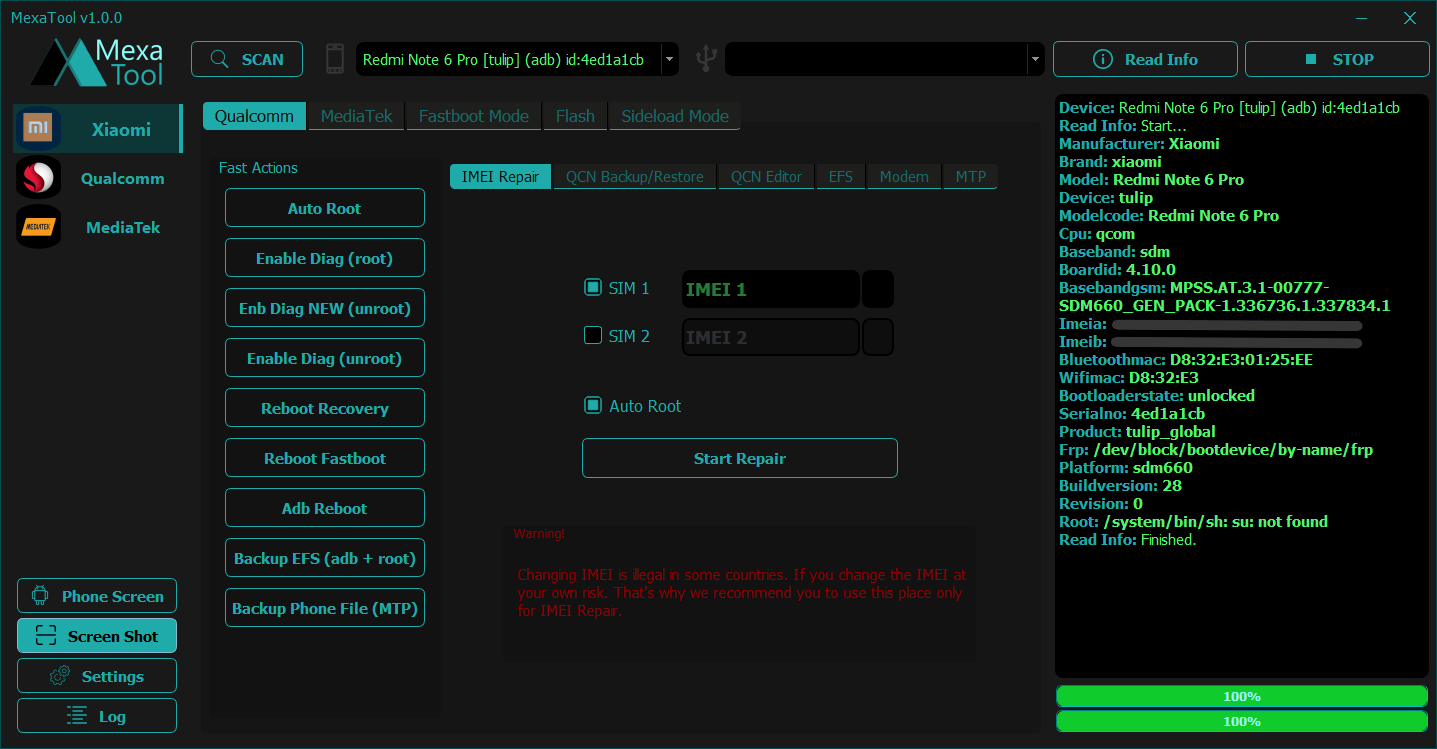Run the Auto Root fast action
1437x749 pixels.
325,208
